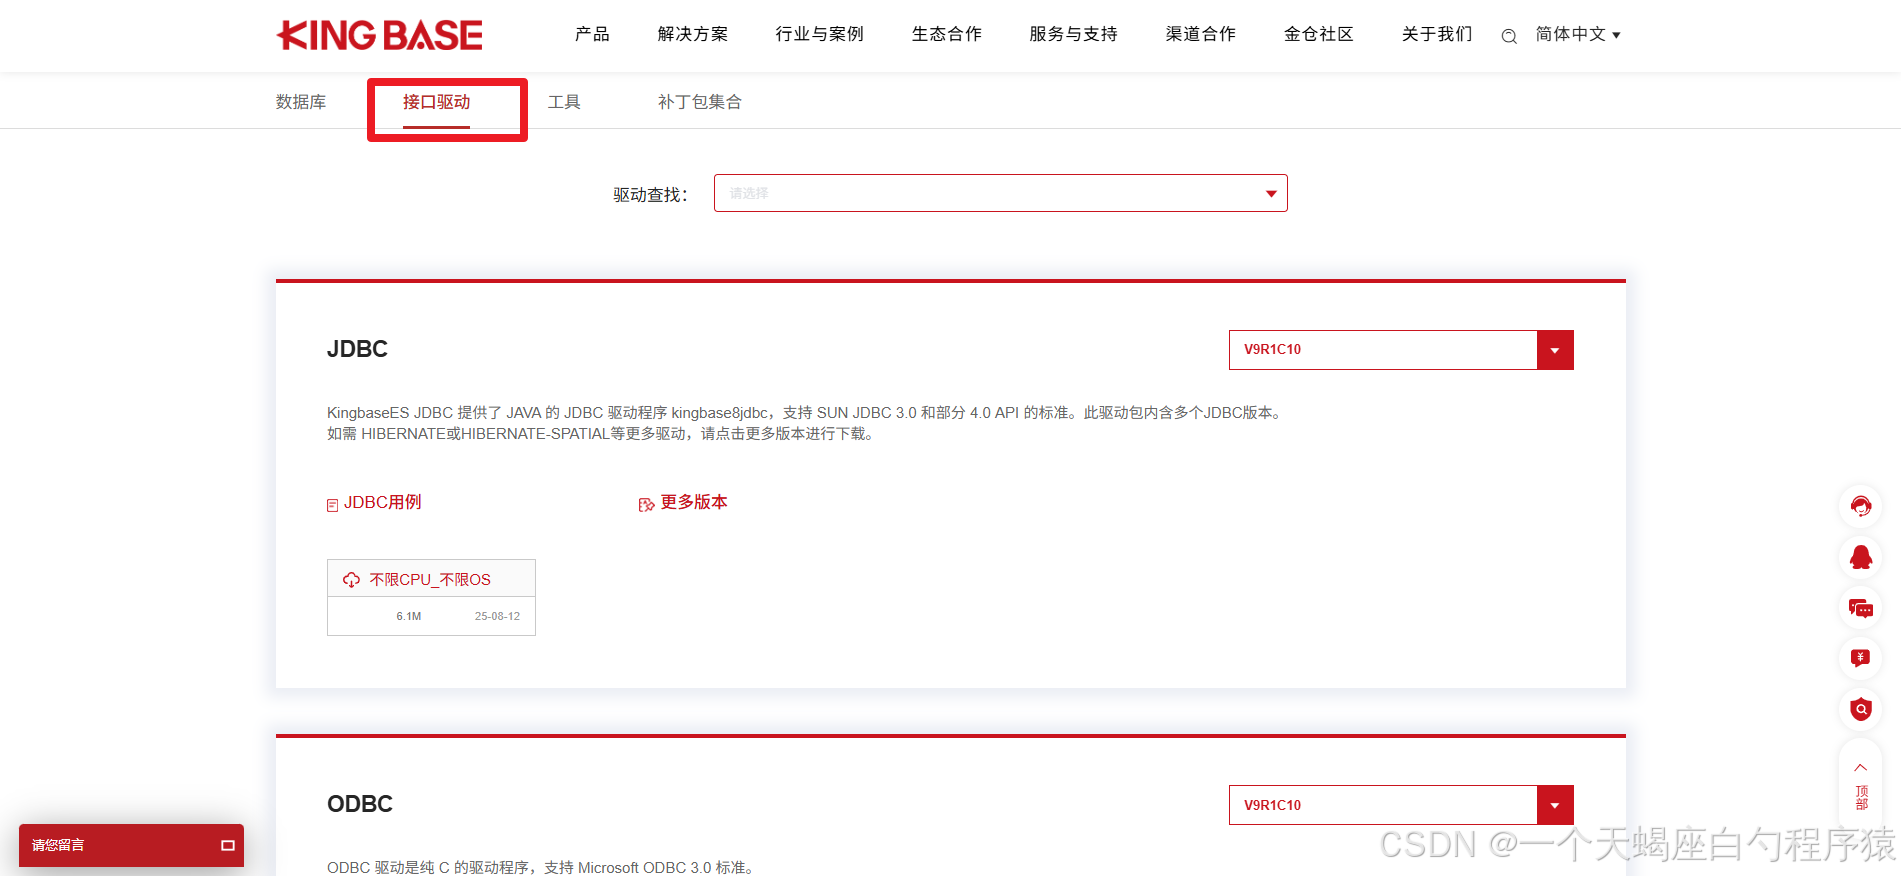Click the icon beside 更多版本
1901x876 pixels.
tap(646, 504)
